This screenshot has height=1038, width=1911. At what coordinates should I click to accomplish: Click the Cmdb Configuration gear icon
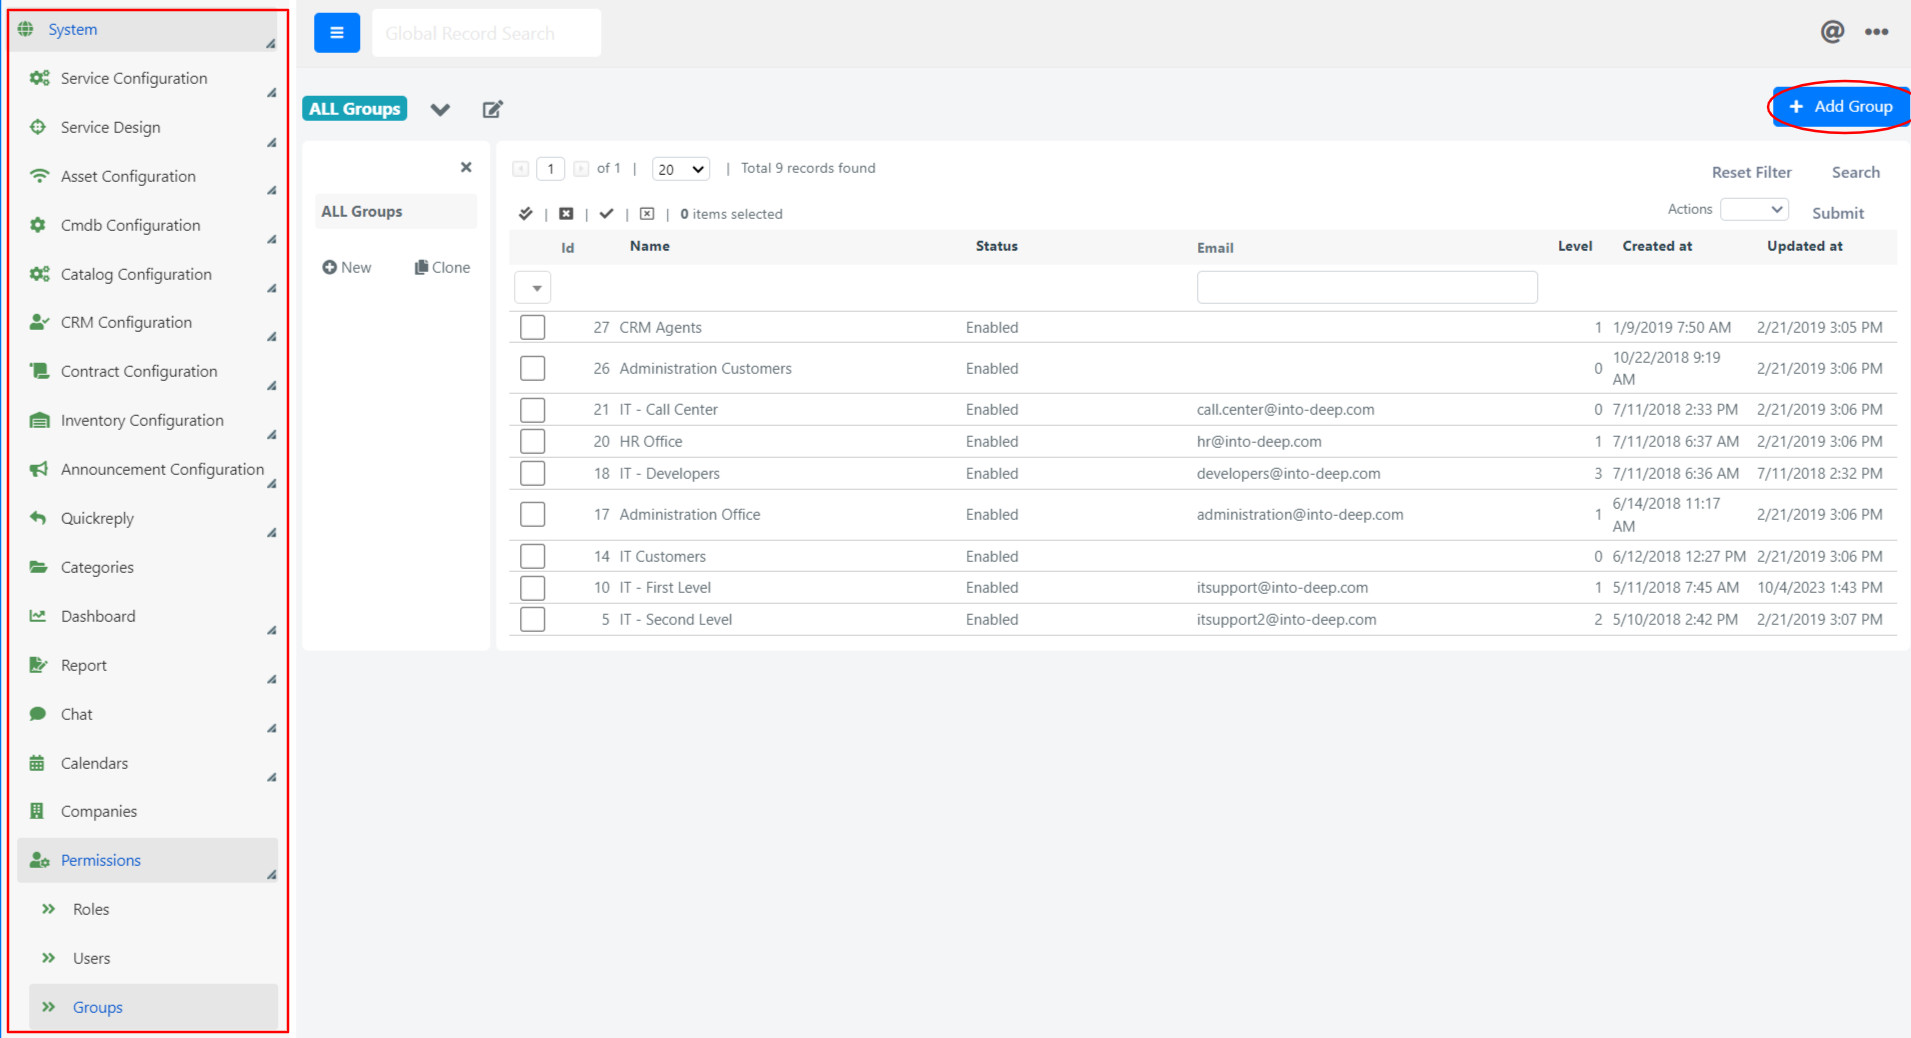[38, 225]
